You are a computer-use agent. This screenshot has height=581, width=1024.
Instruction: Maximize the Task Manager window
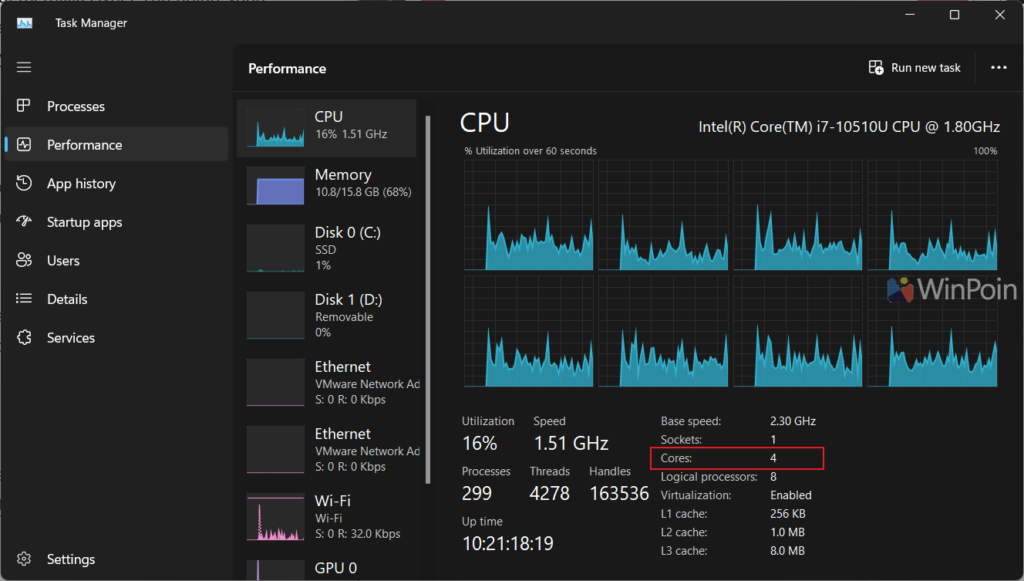tap(954, 15)
